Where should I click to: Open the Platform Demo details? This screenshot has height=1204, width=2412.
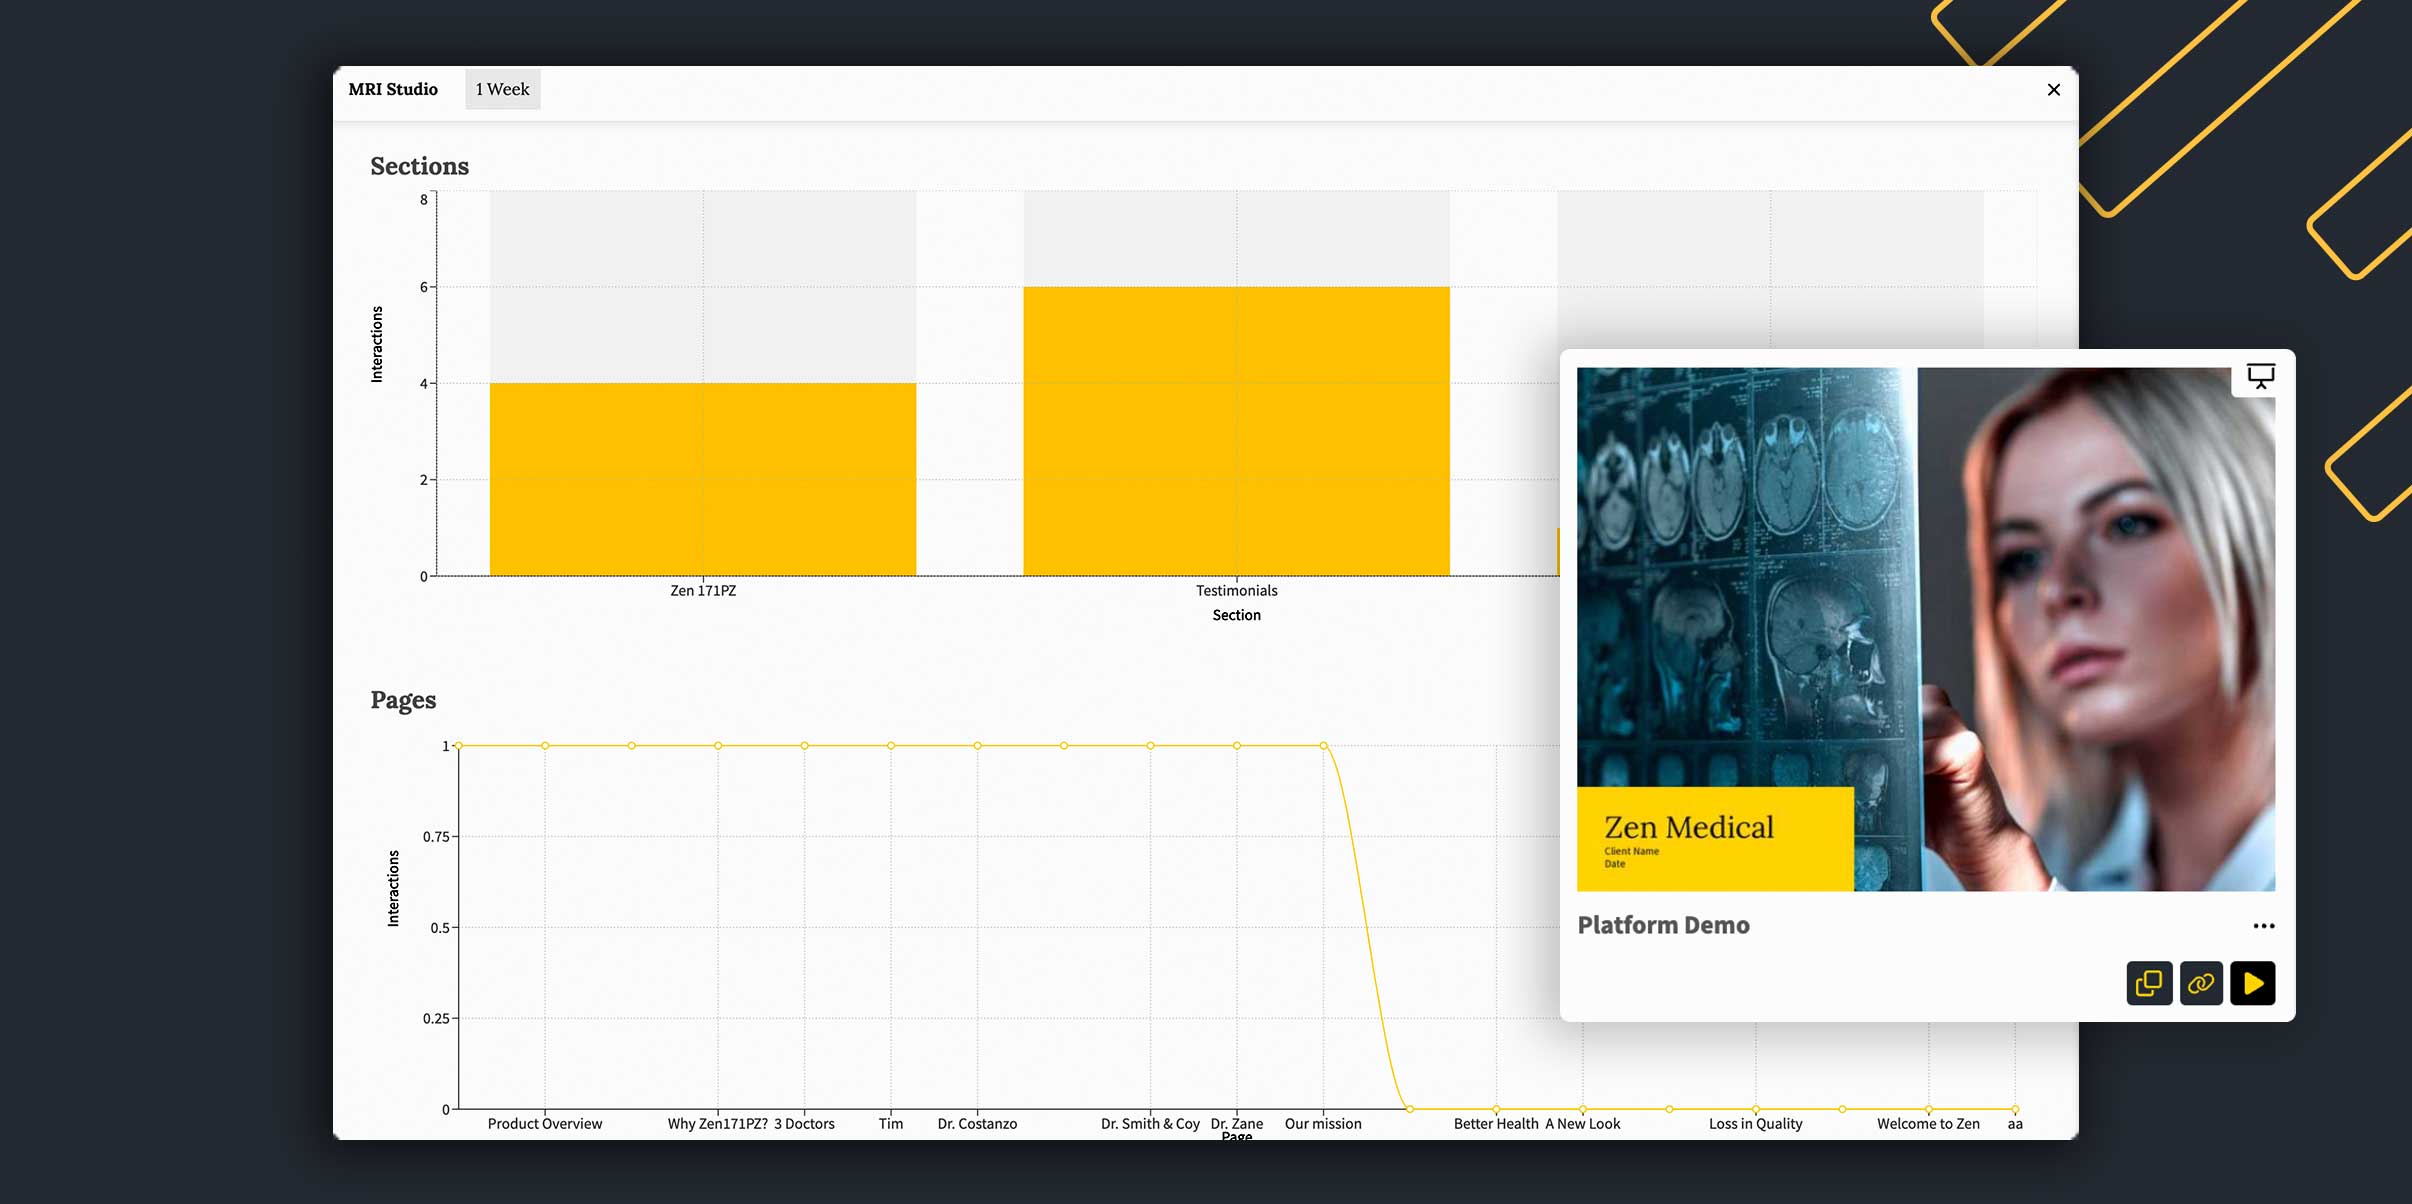[x=1663, y=925]
